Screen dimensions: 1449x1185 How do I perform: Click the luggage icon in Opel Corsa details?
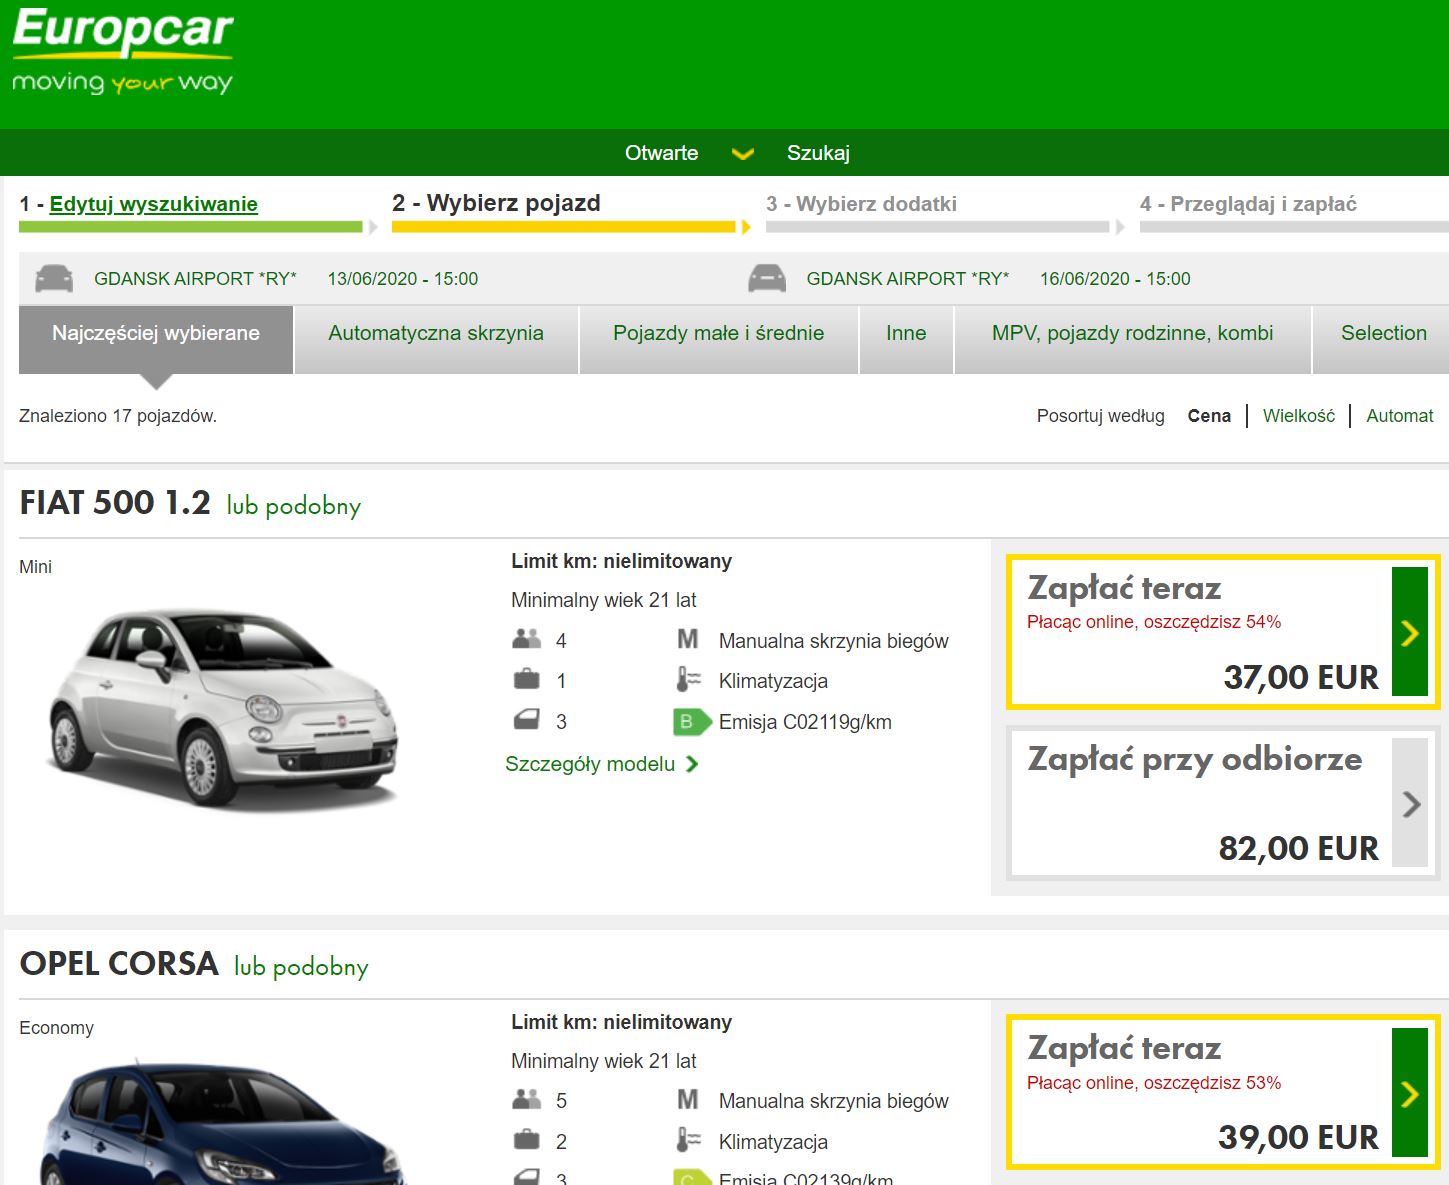click(x=526, y=1140)
